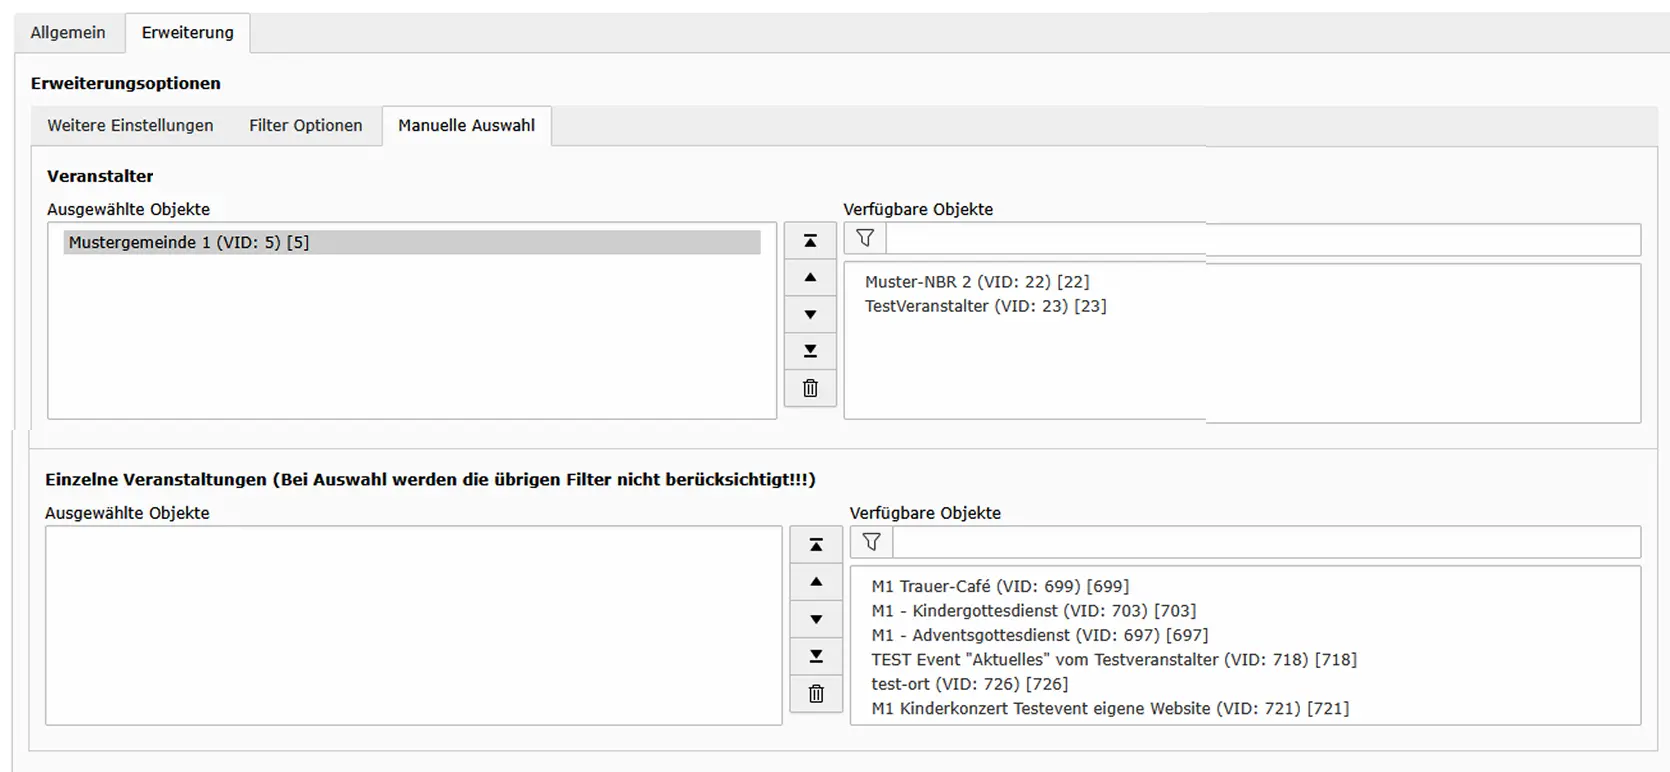This screenshot has height=772, width=1670.
Task: Remove Einzelne Veranstaltungen item with trash icon
Action: click(816, 693)
